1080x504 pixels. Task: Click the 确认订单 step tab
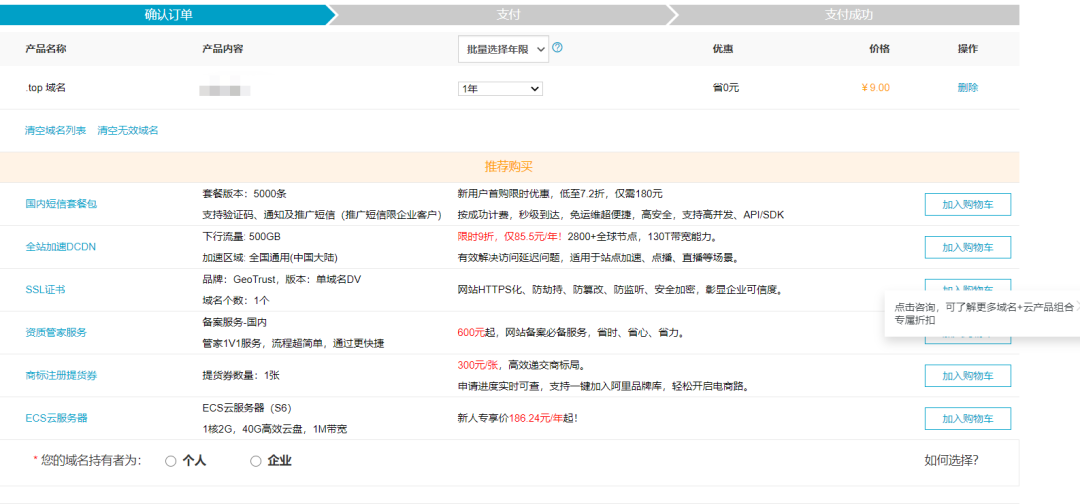click(167, 14)
